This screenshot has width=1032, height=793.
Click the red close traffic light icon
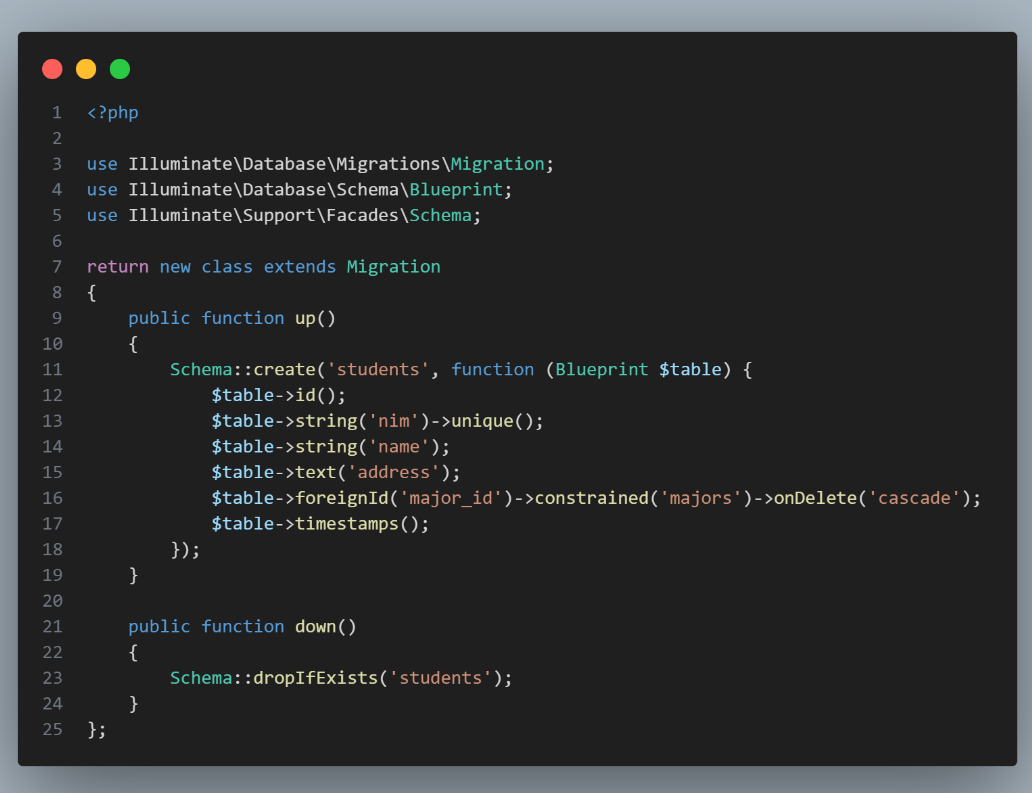(x=52, y=69)
